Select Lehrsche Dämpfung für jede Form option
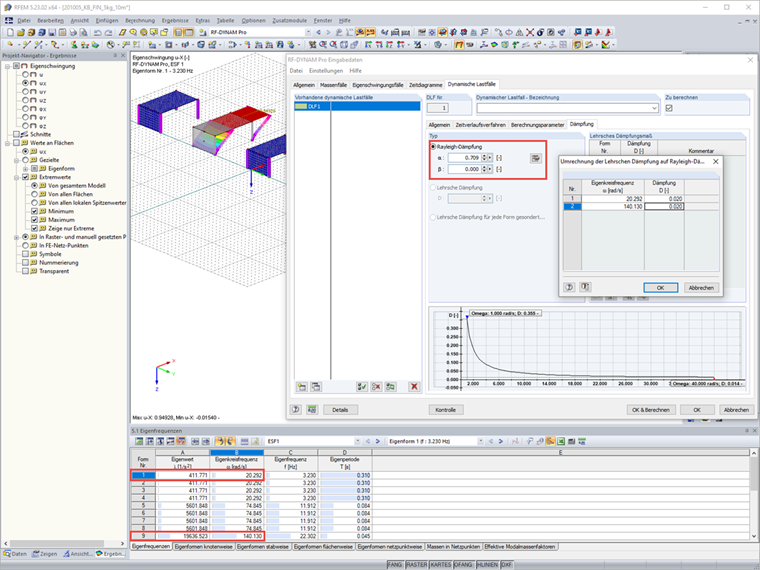 [433, 217]
